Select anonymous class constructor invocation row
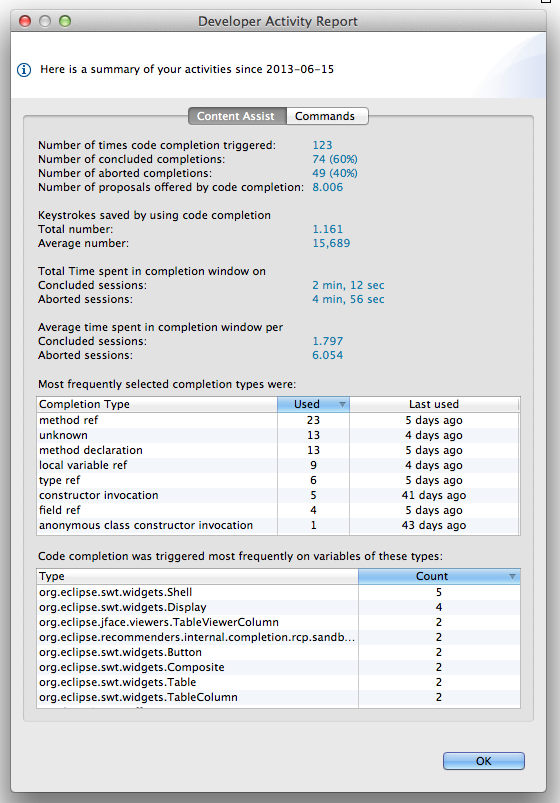This screenshot has height=803, width=560. (x=278, y=525)
